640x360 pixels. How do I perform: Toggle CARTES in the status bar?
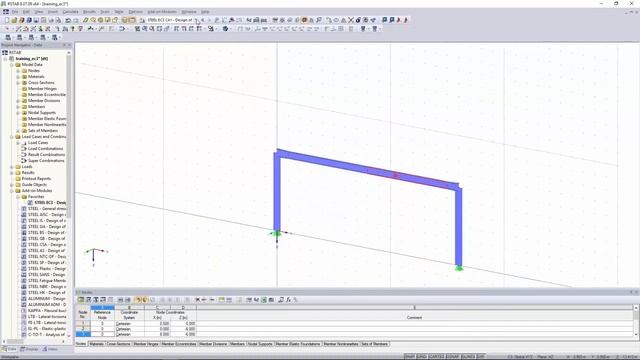point(436,357)
